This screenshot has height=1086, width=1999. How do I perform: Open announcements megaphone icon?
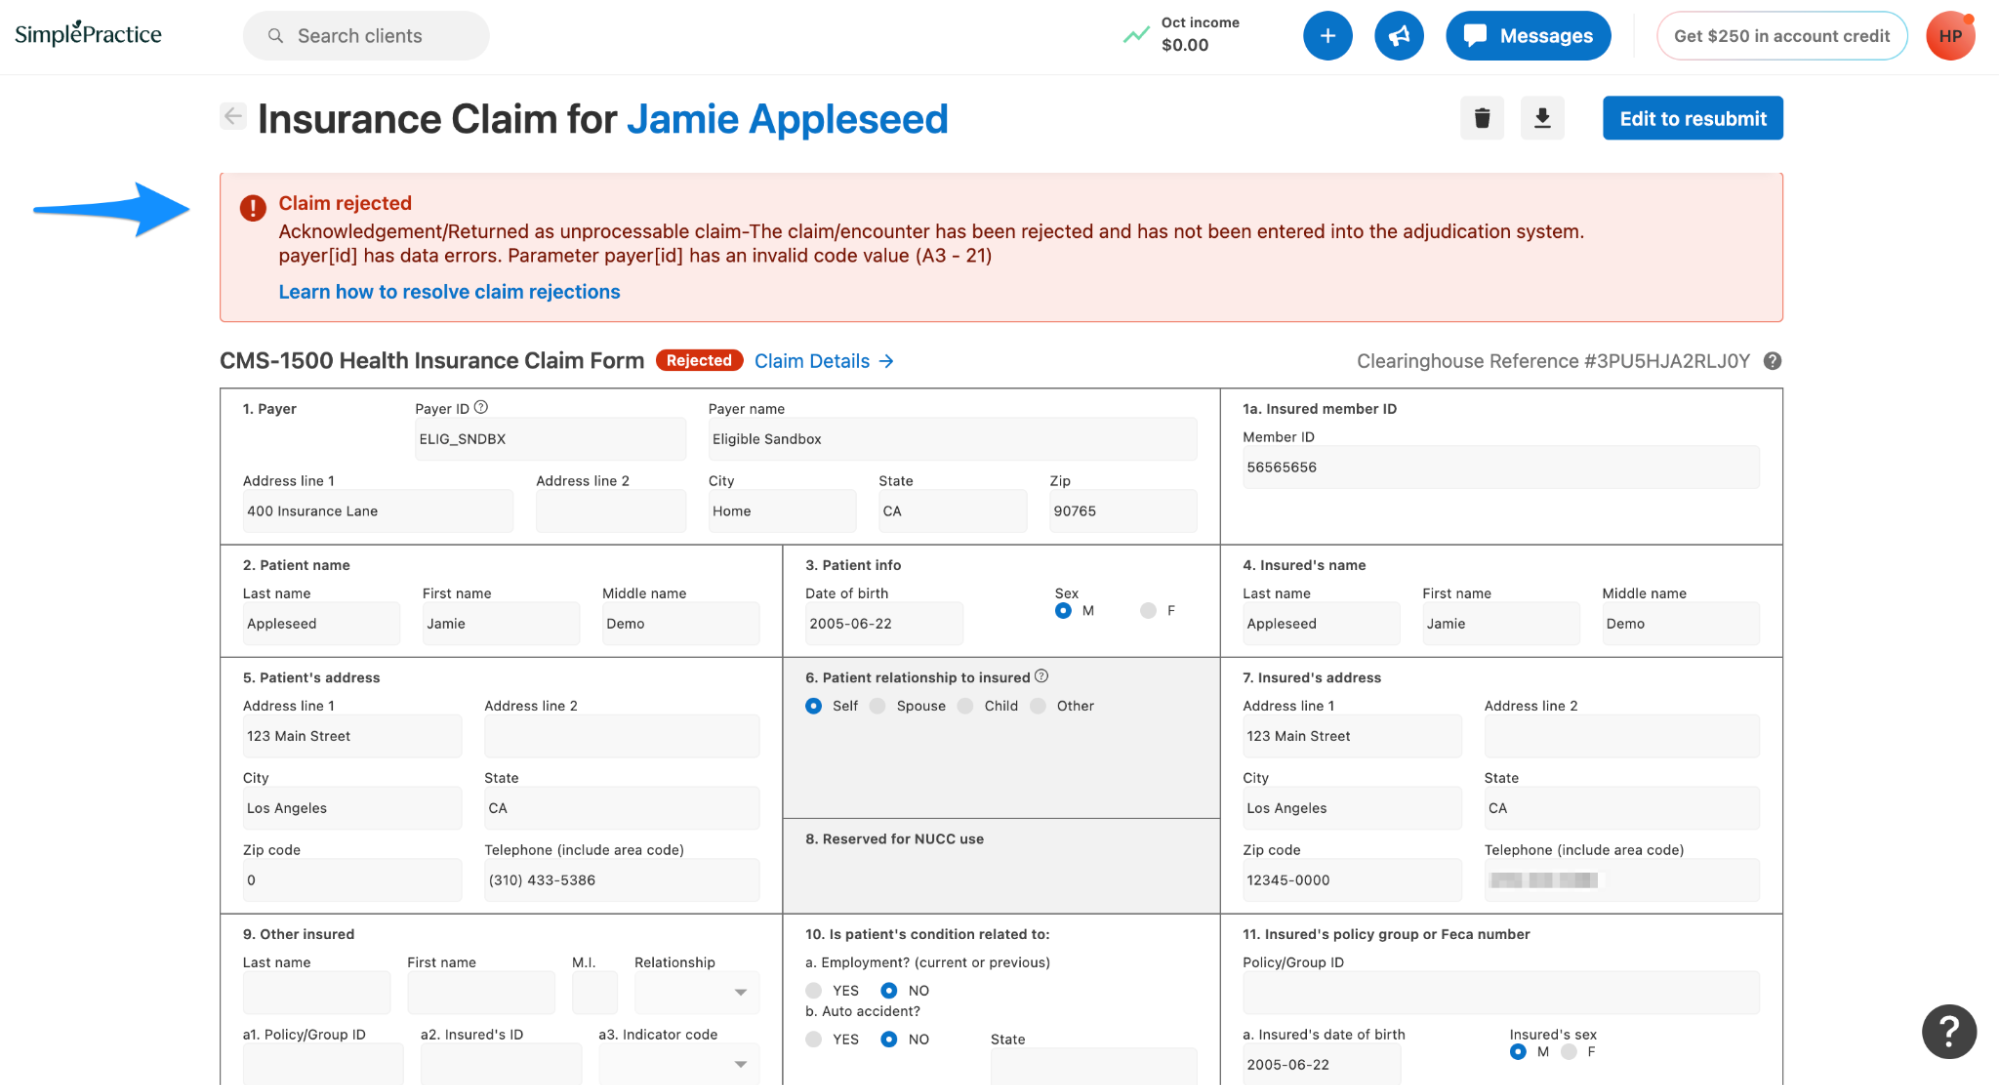[x=1398, y=36]
